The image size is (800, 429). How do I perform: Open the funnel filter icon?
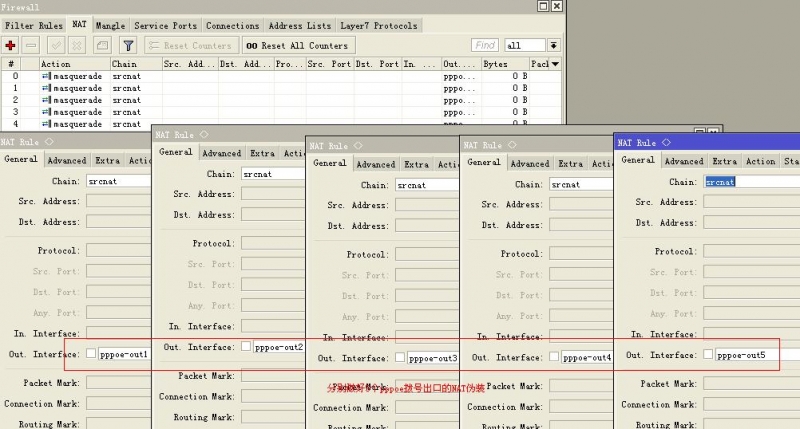point(129,45)
